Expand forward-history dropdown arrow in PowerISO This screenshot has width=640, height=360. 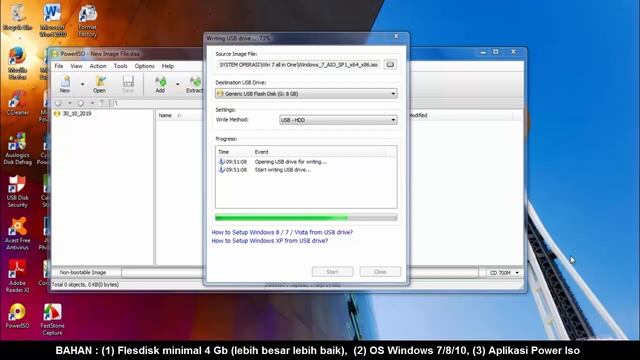(x=92, y=103)
